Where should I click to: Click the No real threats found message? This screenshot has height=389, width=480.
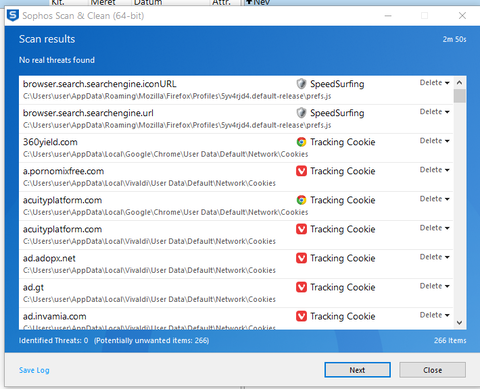pyautogui.click(x=57, y=60)
